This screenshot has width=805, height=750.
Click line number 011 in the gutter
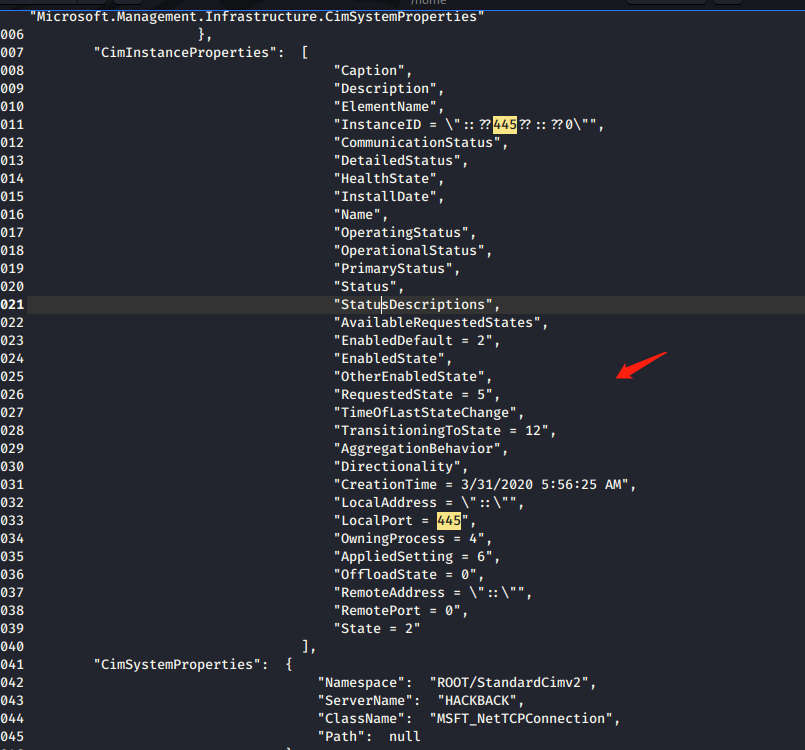12,124
